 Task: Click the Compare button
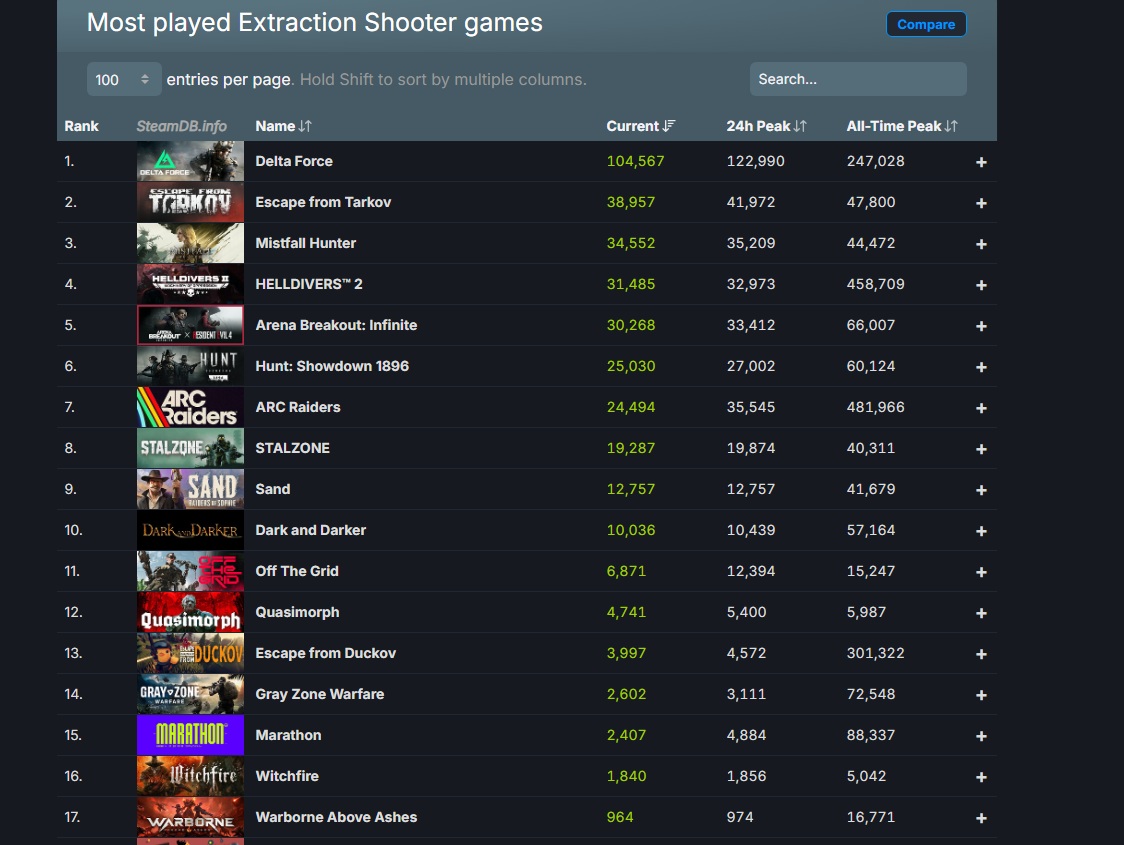coord(925,24)
